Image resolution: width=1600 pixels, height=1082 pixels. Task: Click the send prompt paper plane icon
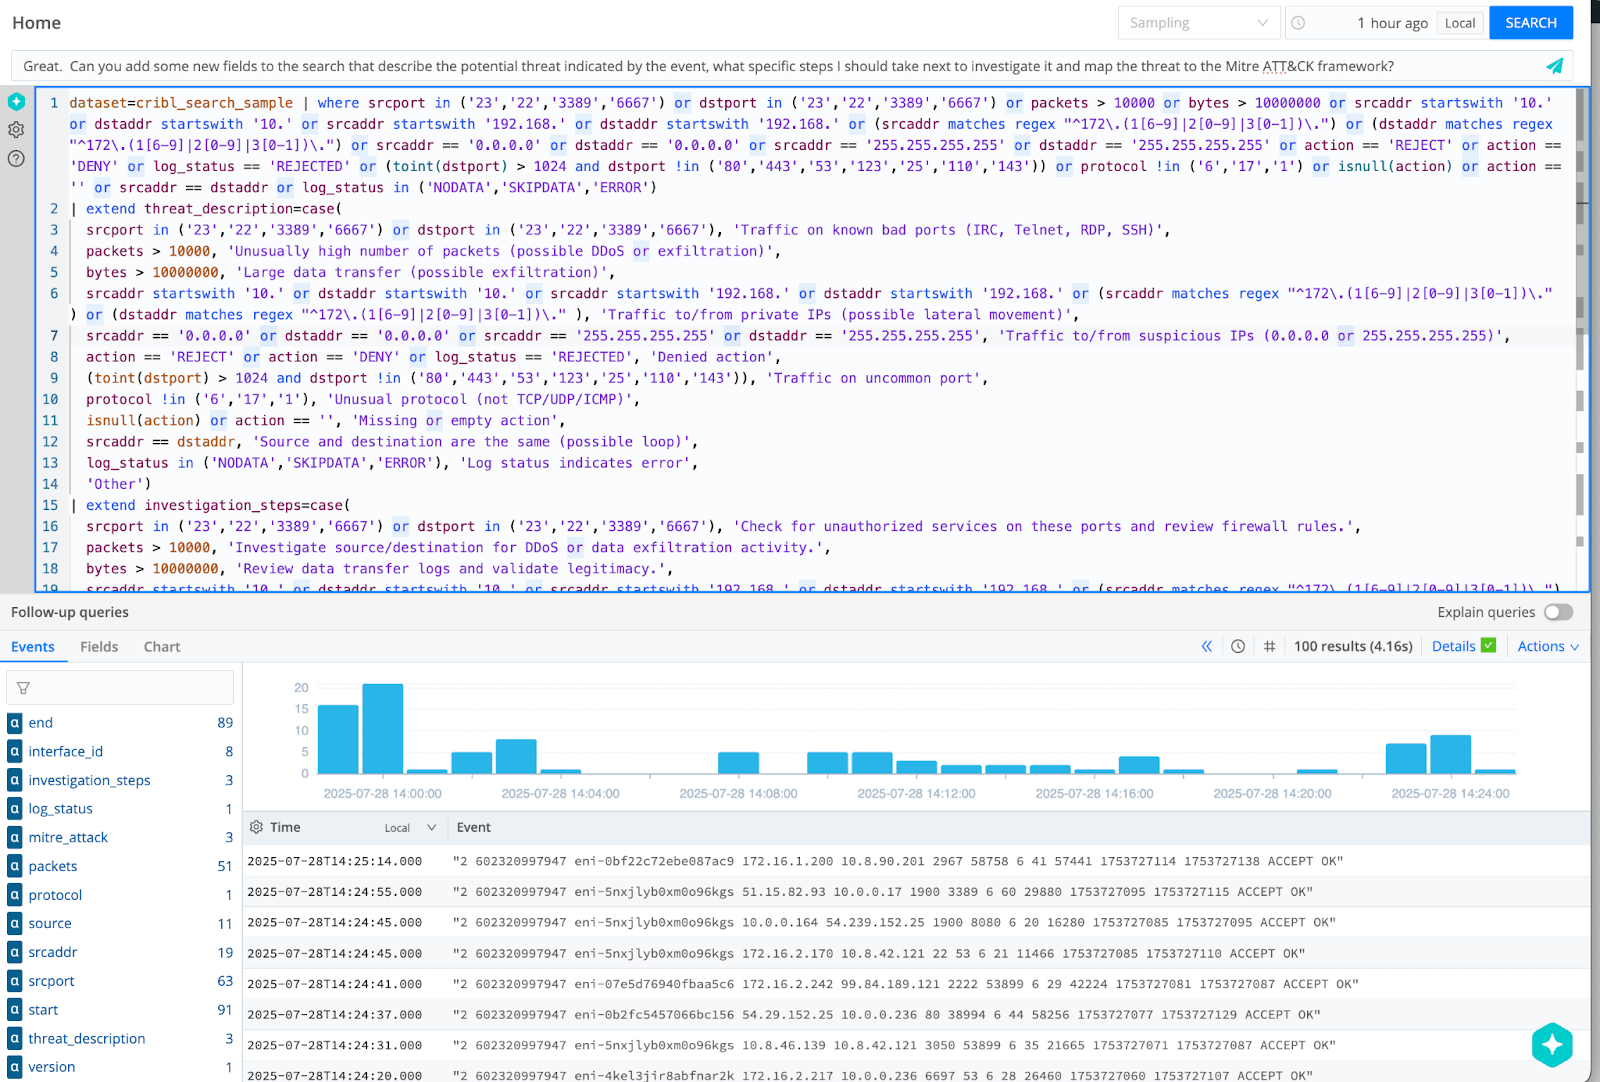1554,66
